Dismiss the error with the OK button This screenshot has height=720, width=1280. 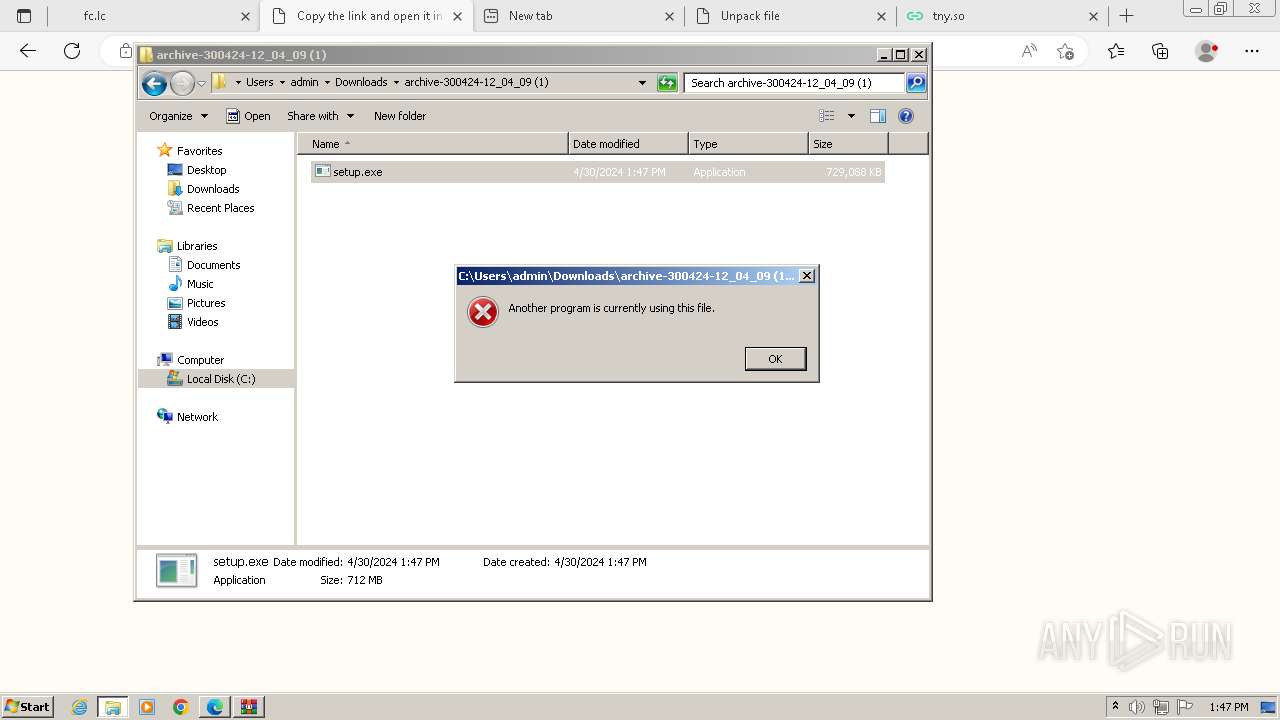point(775,359)
